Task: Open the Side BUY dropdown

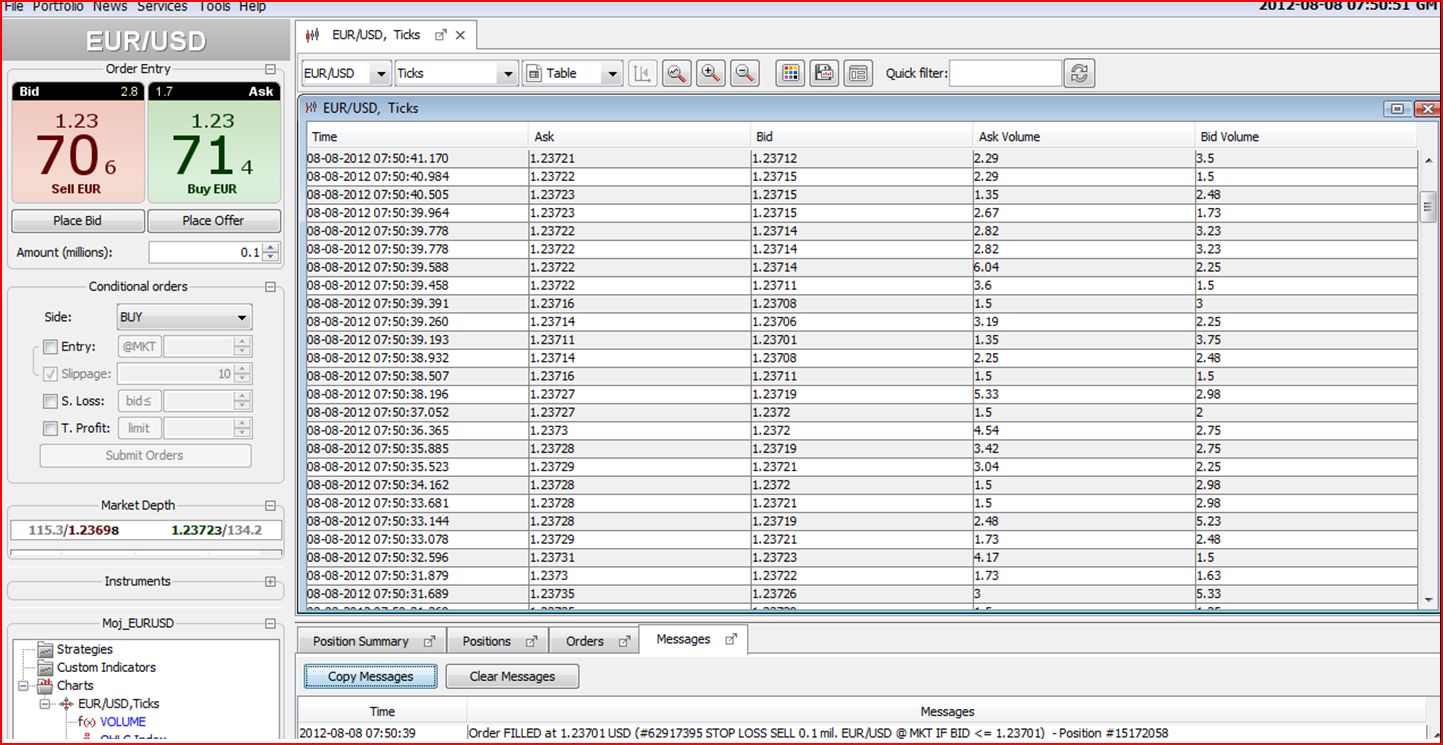Action: tap(185, 317)
